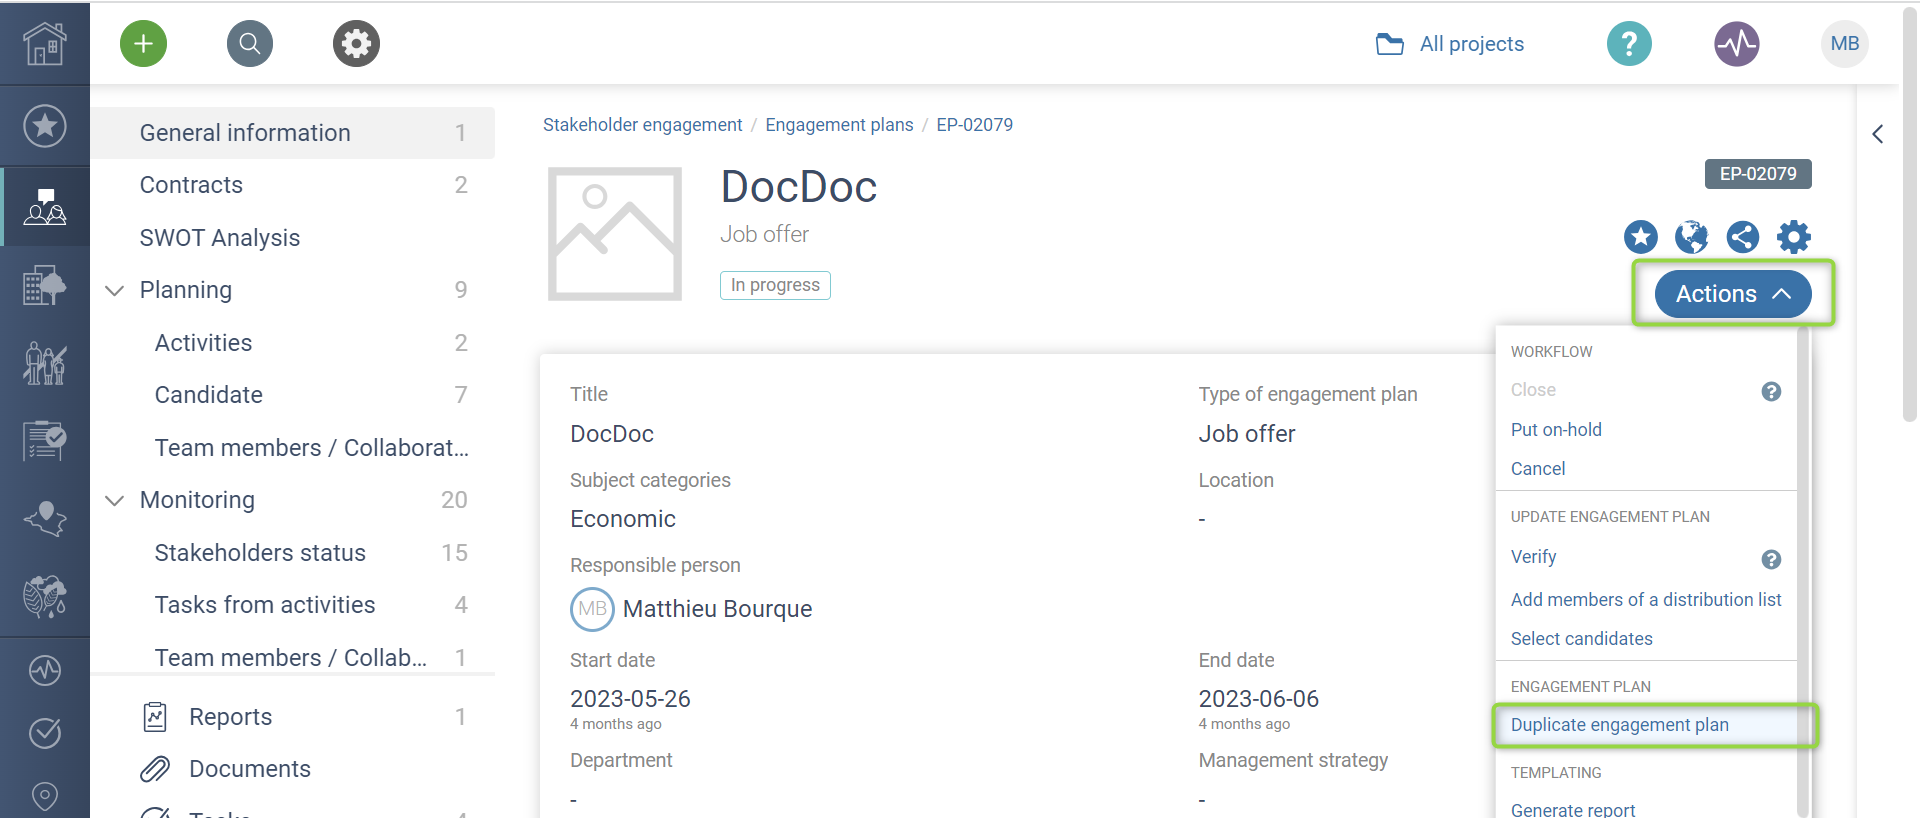Click the green plus add button
The width and height of the screenshot is (1920, 818).
click(x=143, y=44)
